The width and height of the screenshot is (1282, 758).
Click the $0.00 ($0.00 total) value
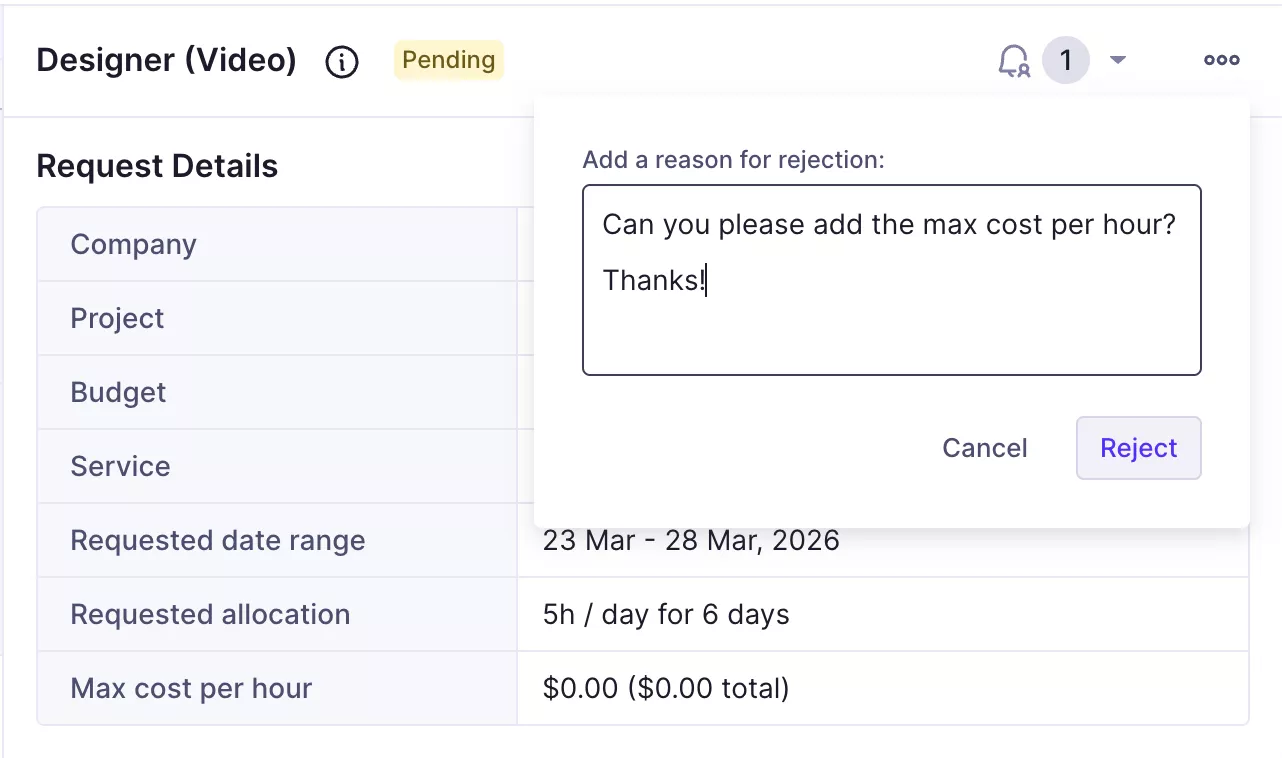(x=666, y=689)
